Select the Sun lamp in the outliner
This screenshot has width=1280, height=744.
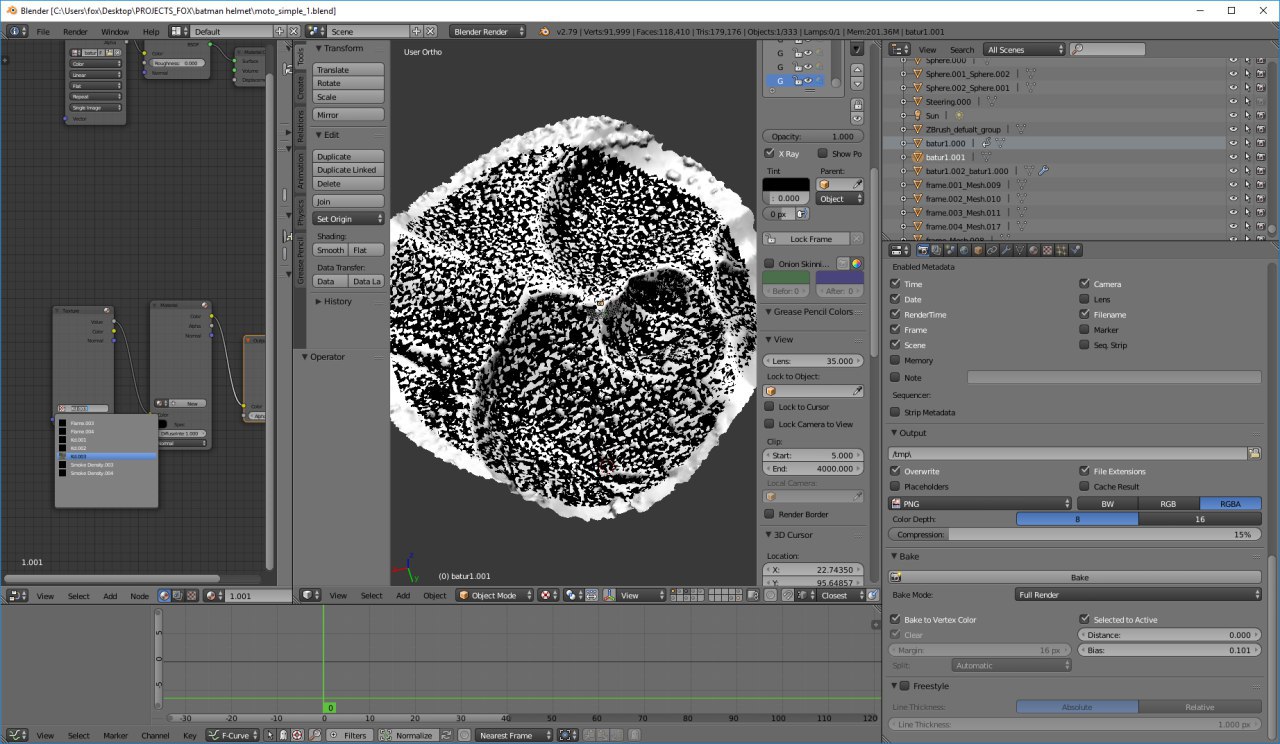[931, 115]
